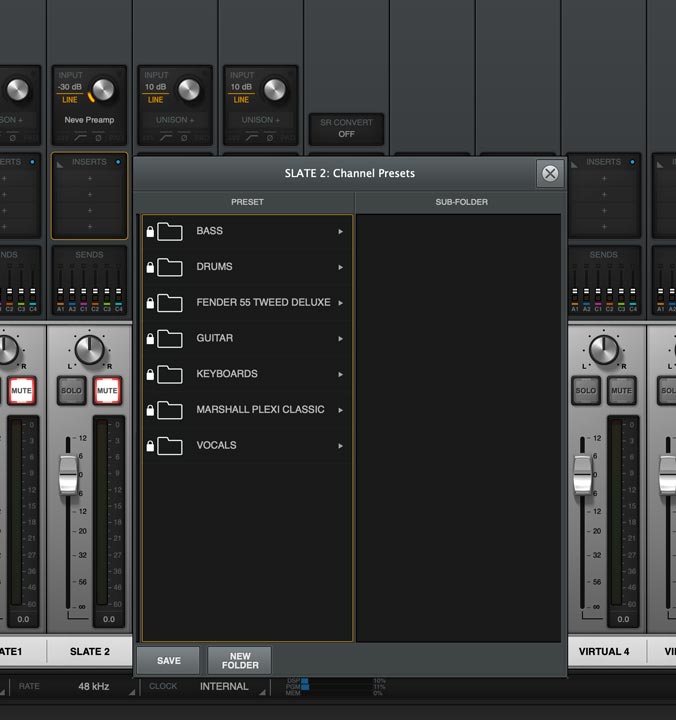Click phase invert icon on channel beside SR CONVERT

tap(270, 138)
